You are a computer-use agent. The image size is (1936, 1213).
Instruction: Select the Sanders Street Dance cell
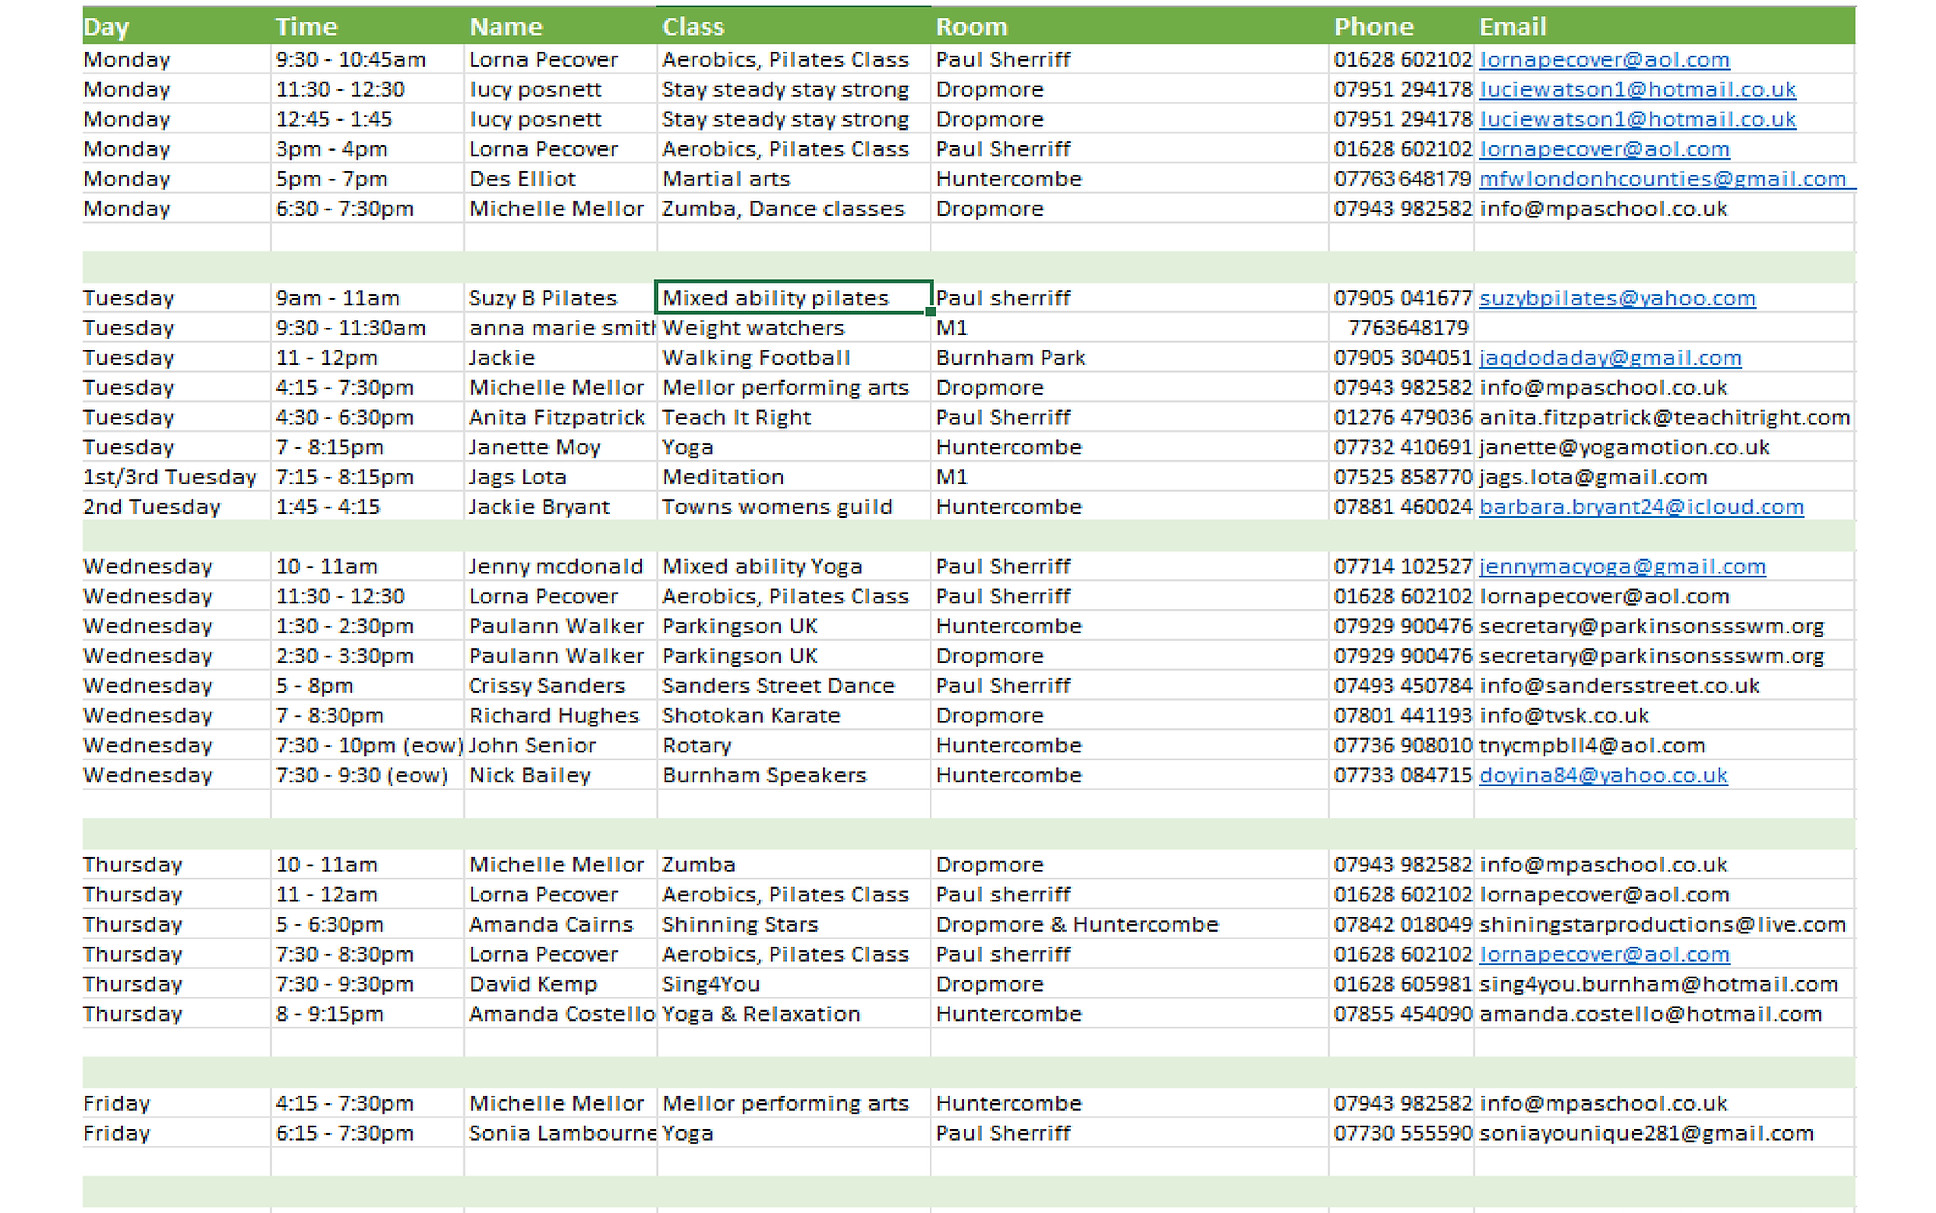pyautogui.click(x=794, y=686)
